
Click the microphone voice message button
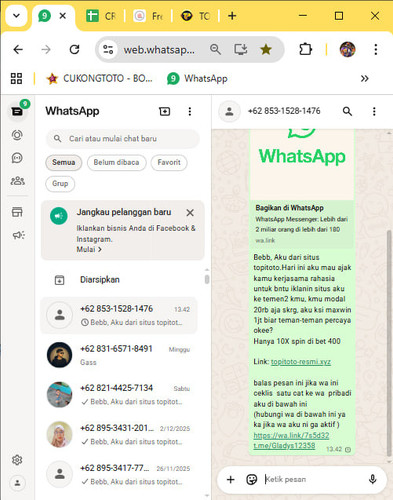click(373, 479)
